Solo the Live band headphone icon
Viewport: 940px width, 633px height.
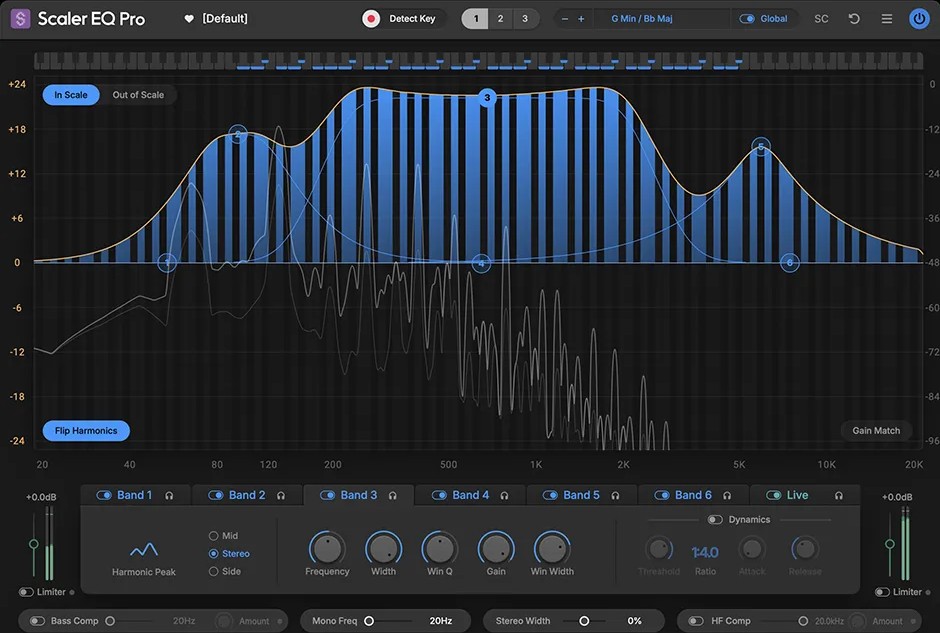click(839, 496)
